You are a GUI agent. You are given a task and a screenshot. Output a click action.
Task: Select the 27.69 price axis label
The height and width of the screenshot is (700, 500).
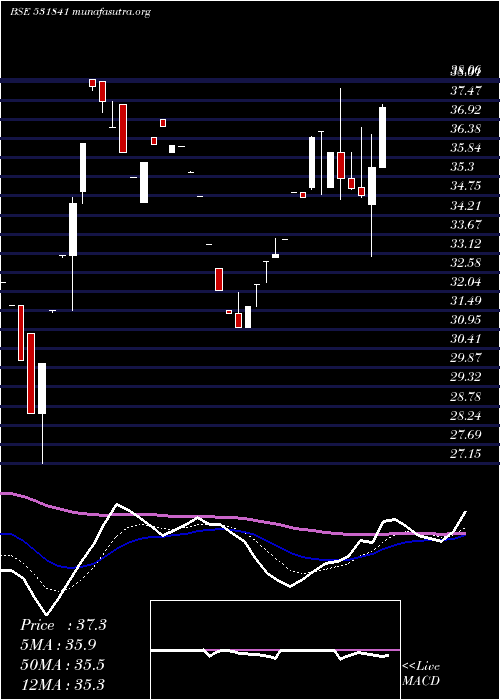click(x=466, y=434)
